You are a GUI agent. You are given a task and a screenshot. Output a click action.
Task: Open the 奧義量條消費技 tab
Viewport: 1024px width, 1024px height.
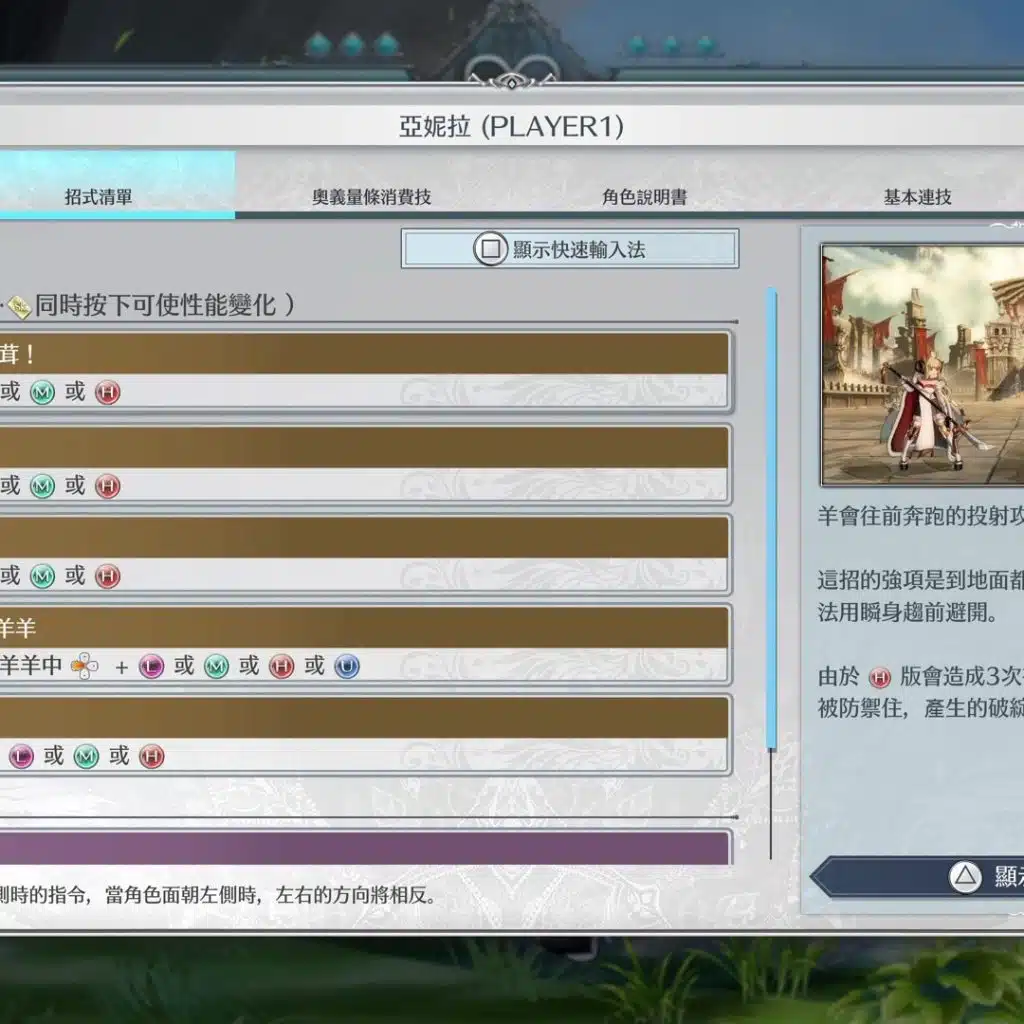[x=371, y=197]
